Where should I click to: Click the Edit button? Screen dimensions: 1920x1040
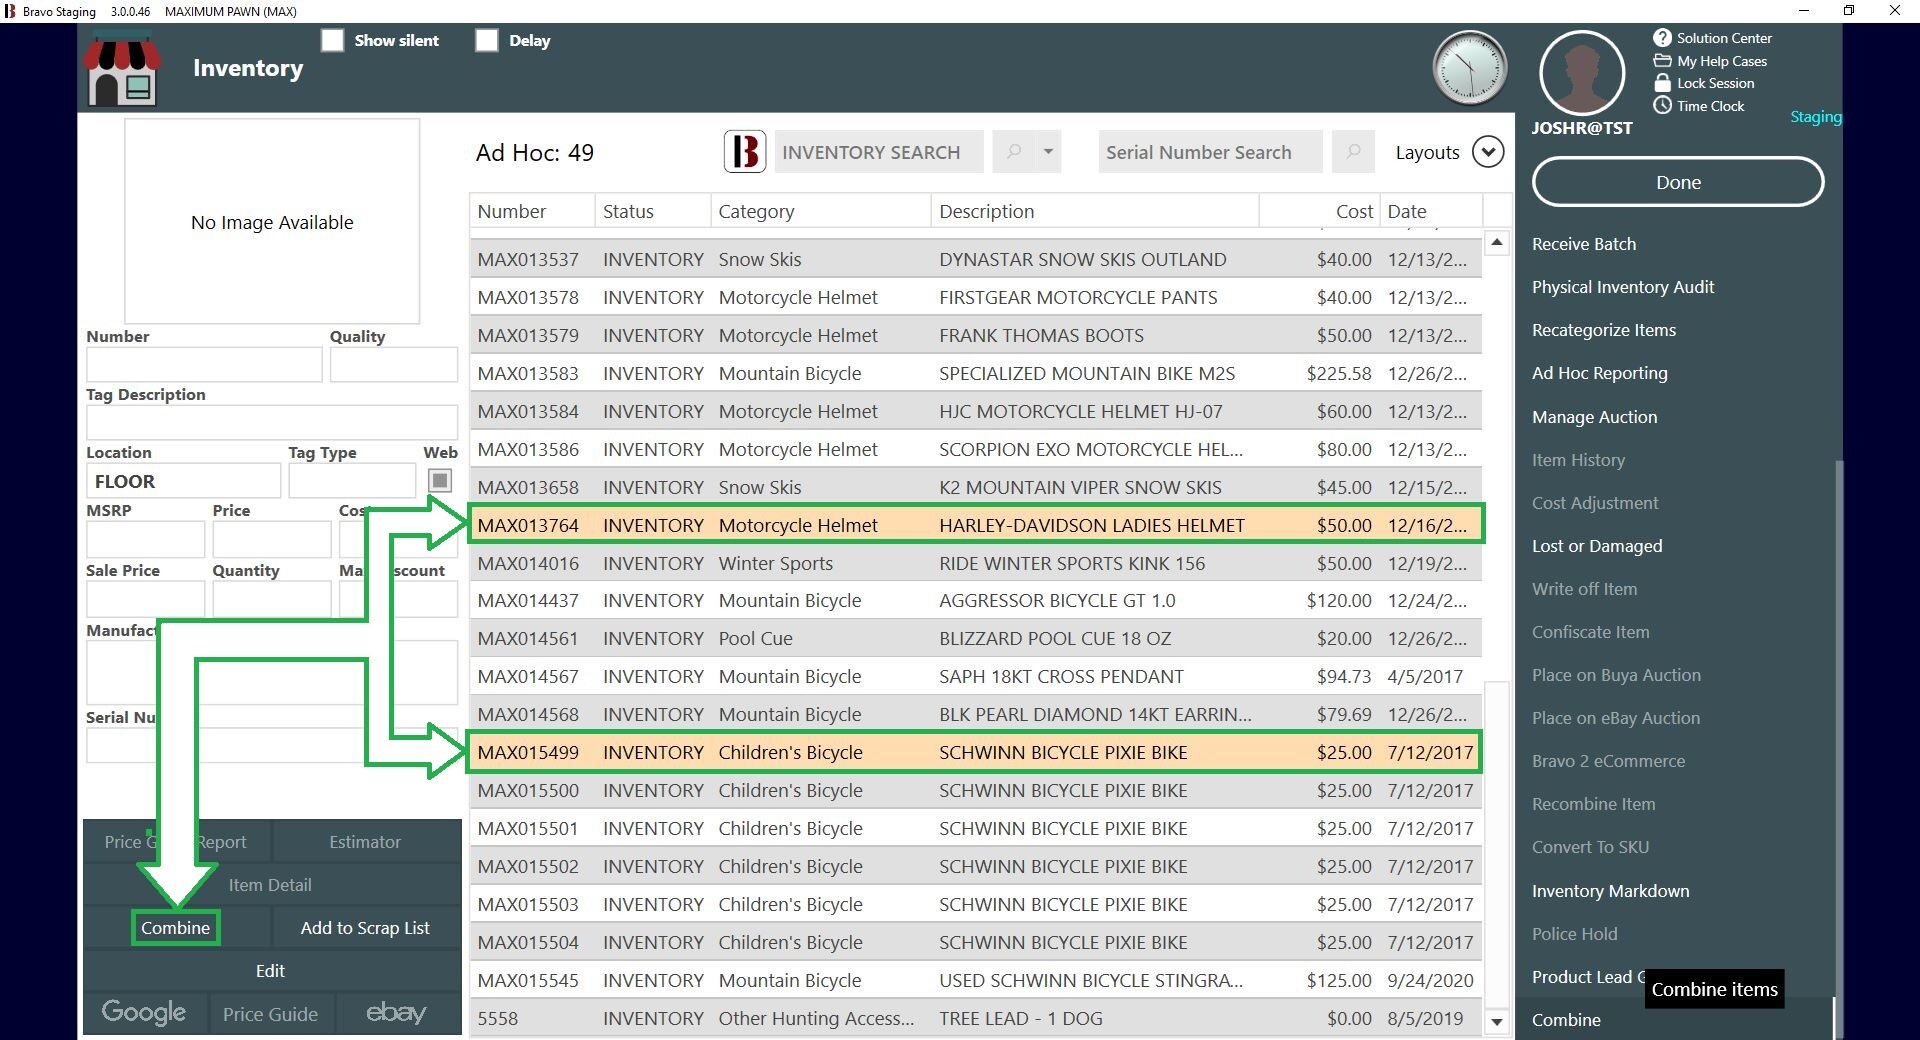pyautogui.click(x=270, y=971)
